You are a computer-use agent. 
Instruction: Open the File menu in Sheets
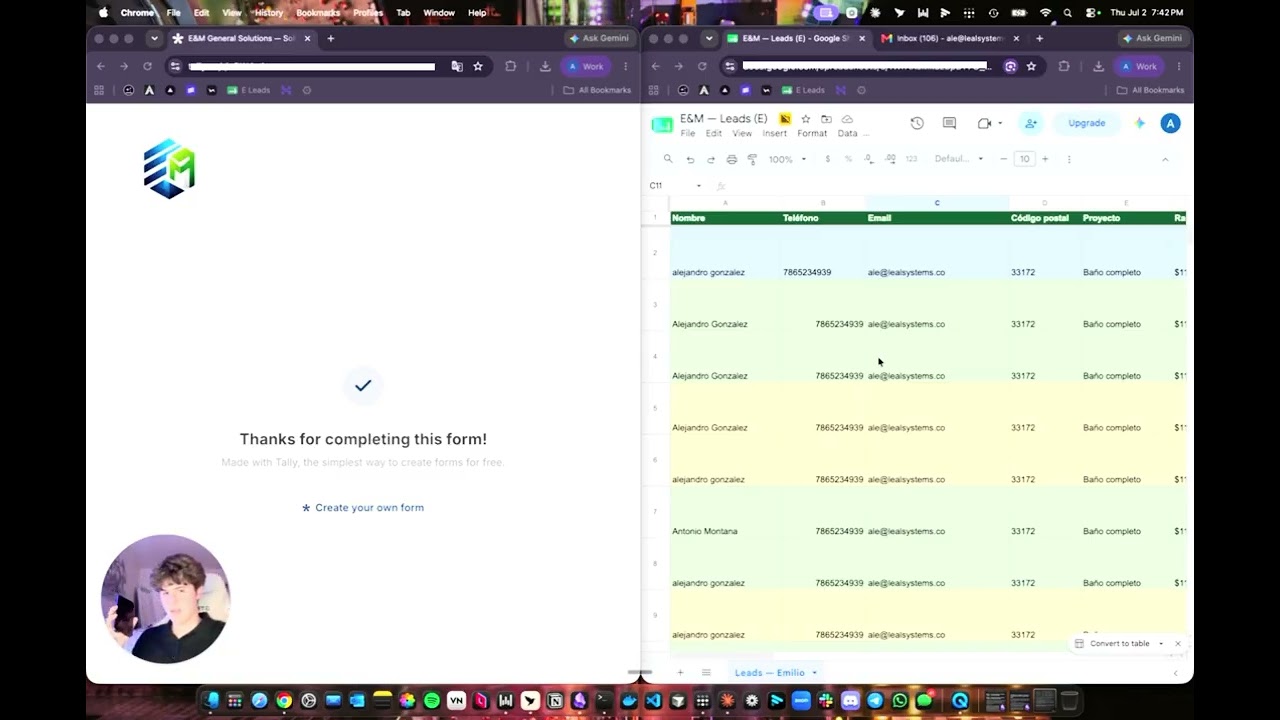688,133
